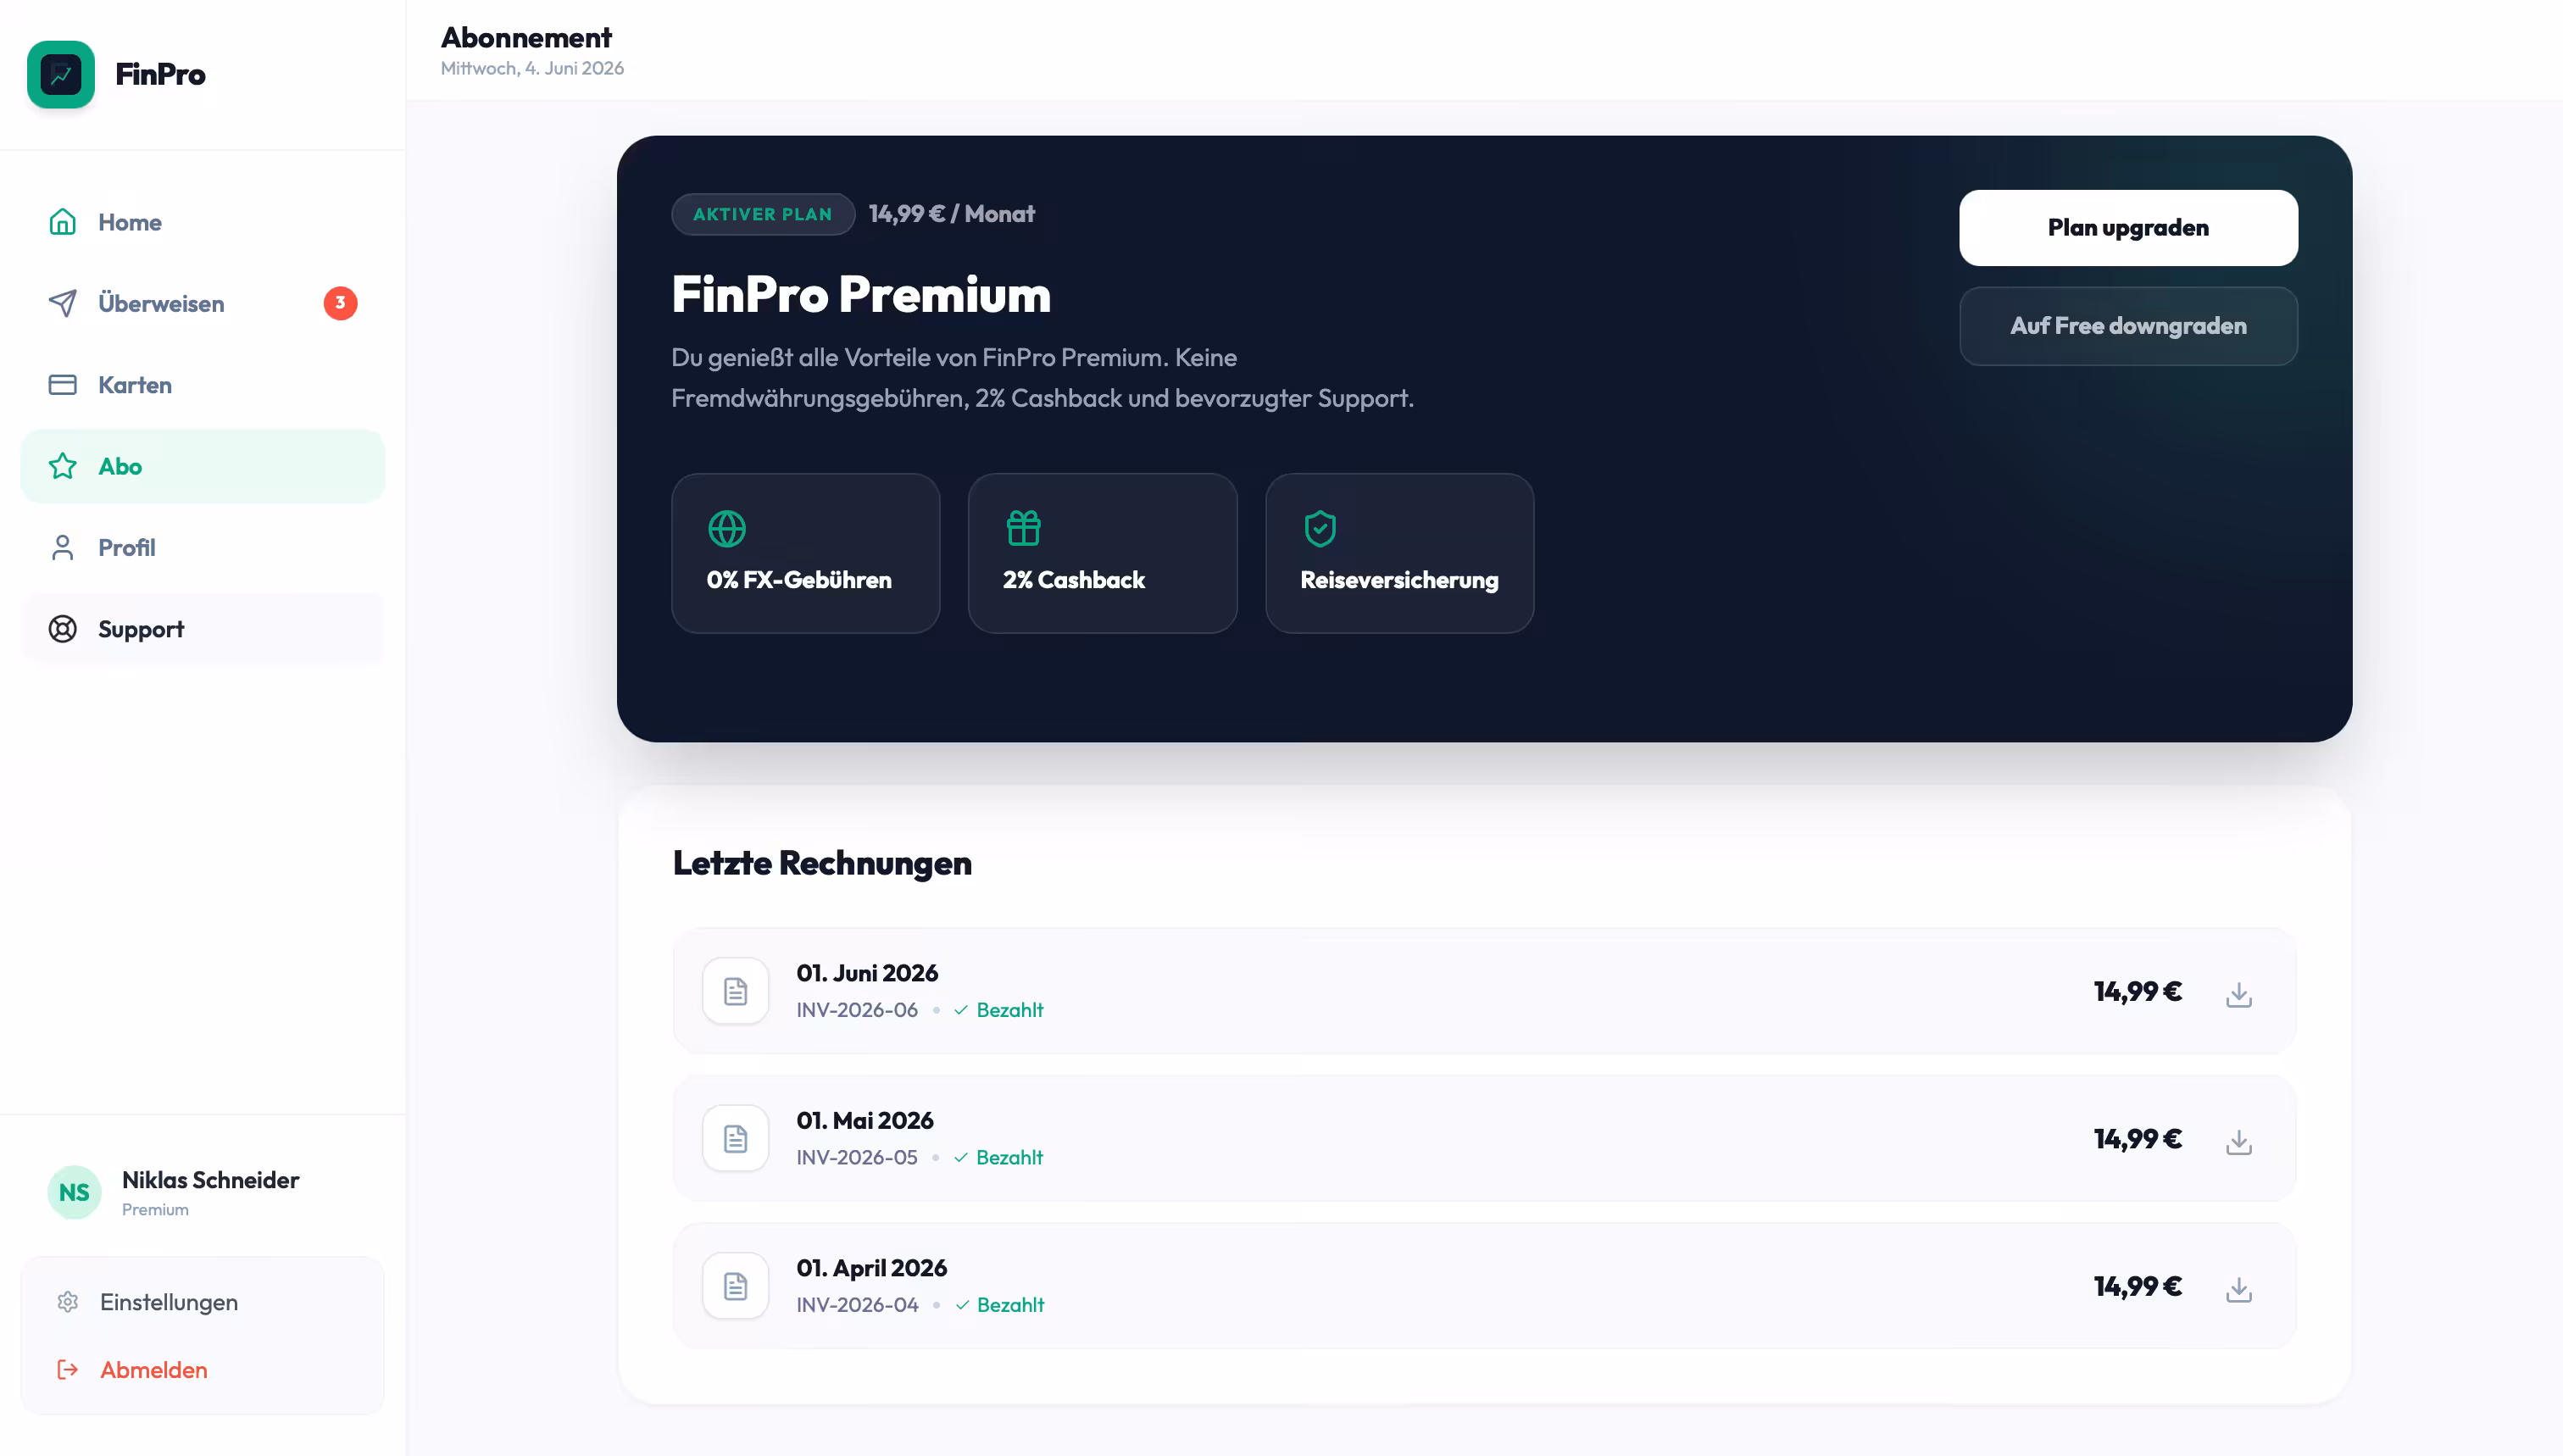The width and height of the screenshot is (2563, 1456).
Task: Click the globe icon for FX-Gebühren
Action: click(727, 529)
